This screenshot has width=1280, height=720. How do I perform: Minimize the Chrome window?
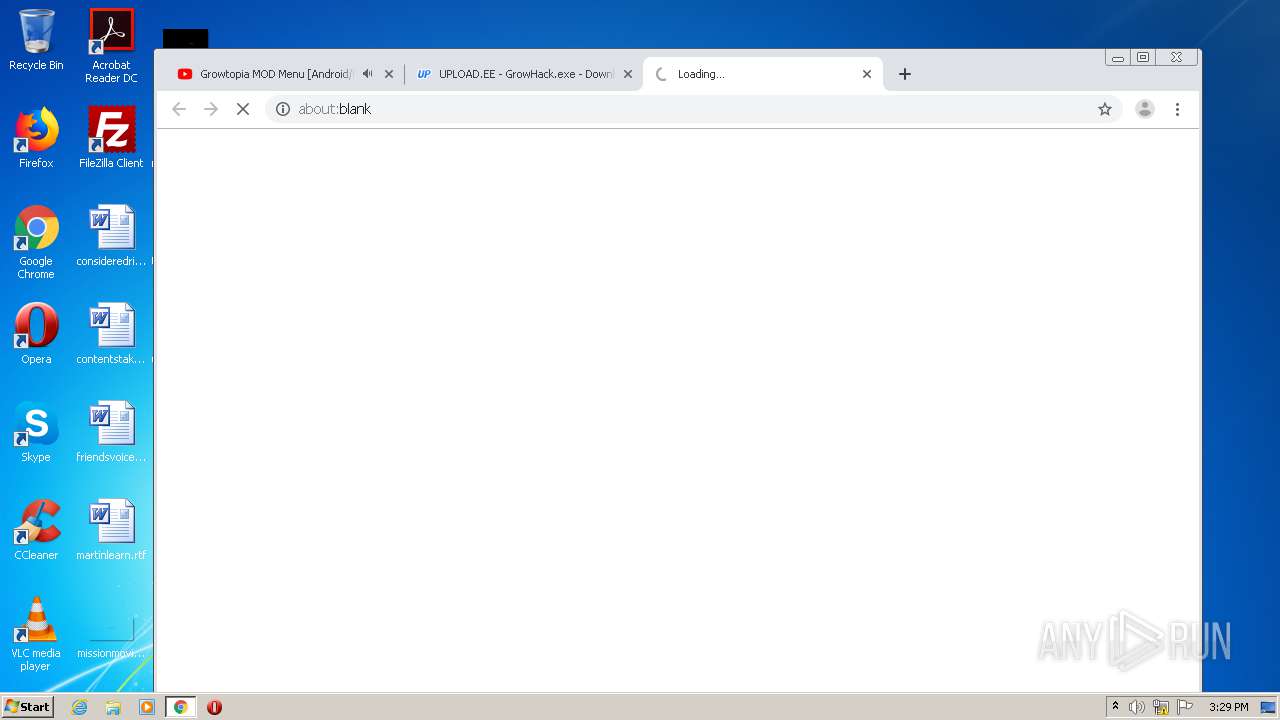pyautogui.click(x=1118, y=58)
